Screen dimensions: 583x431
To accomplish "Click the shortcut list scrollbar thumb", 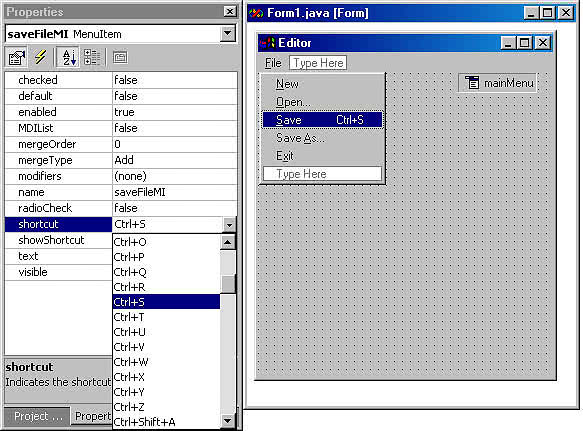I will tap(228, 284).
